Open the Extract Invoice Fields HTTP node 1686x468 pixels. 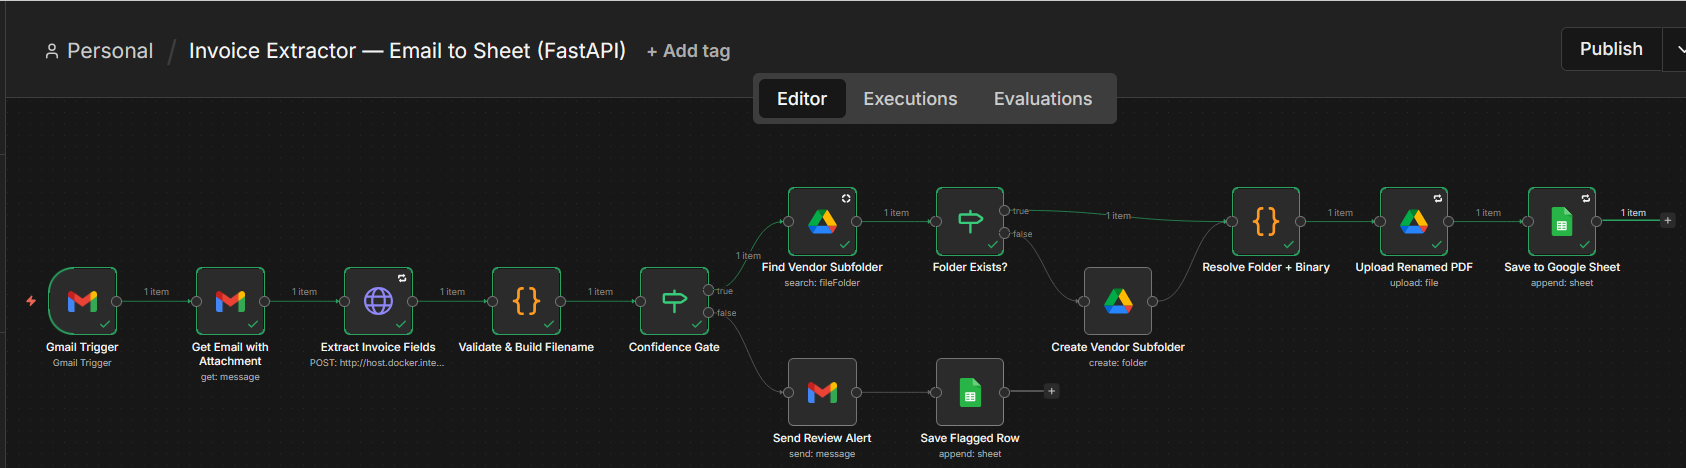[378, 301]
